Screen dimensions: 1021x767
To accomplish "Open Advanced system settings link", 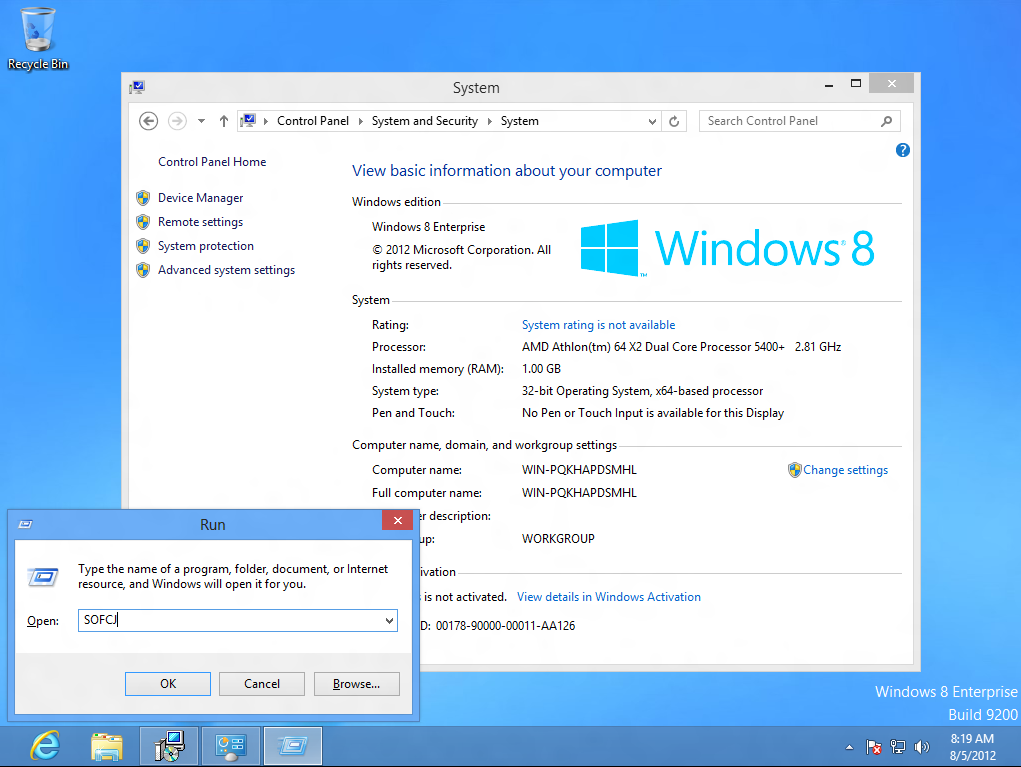I will tap(227, 270).
